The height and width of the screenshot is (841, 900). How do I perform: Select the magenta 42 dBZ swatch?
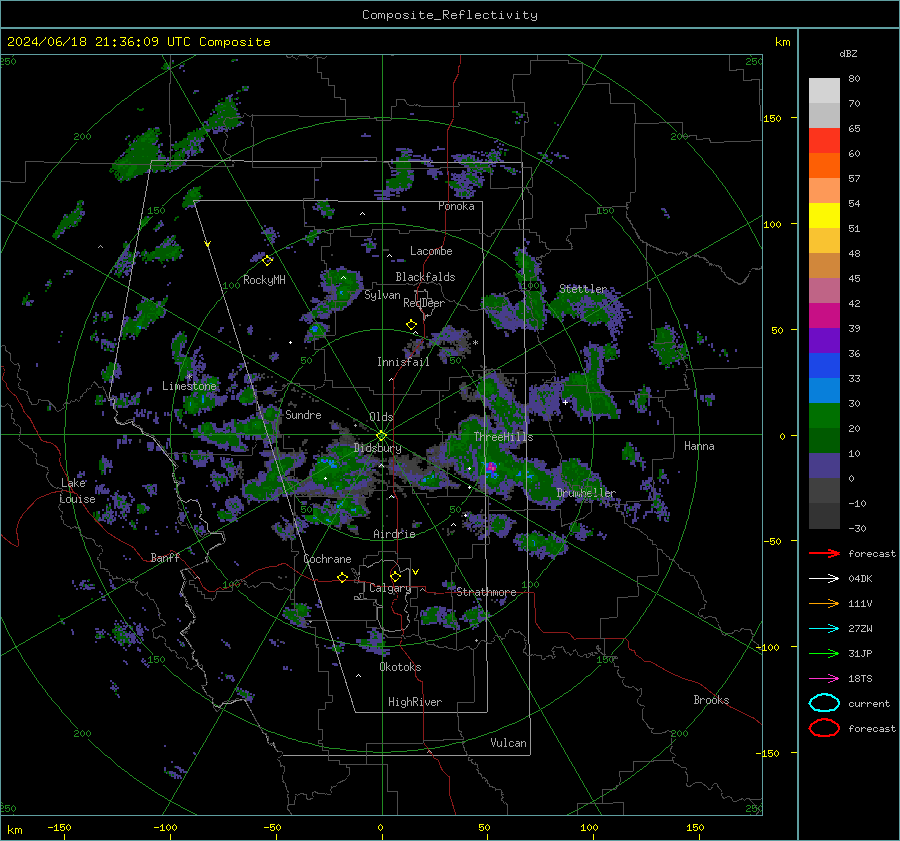[824, 316]
